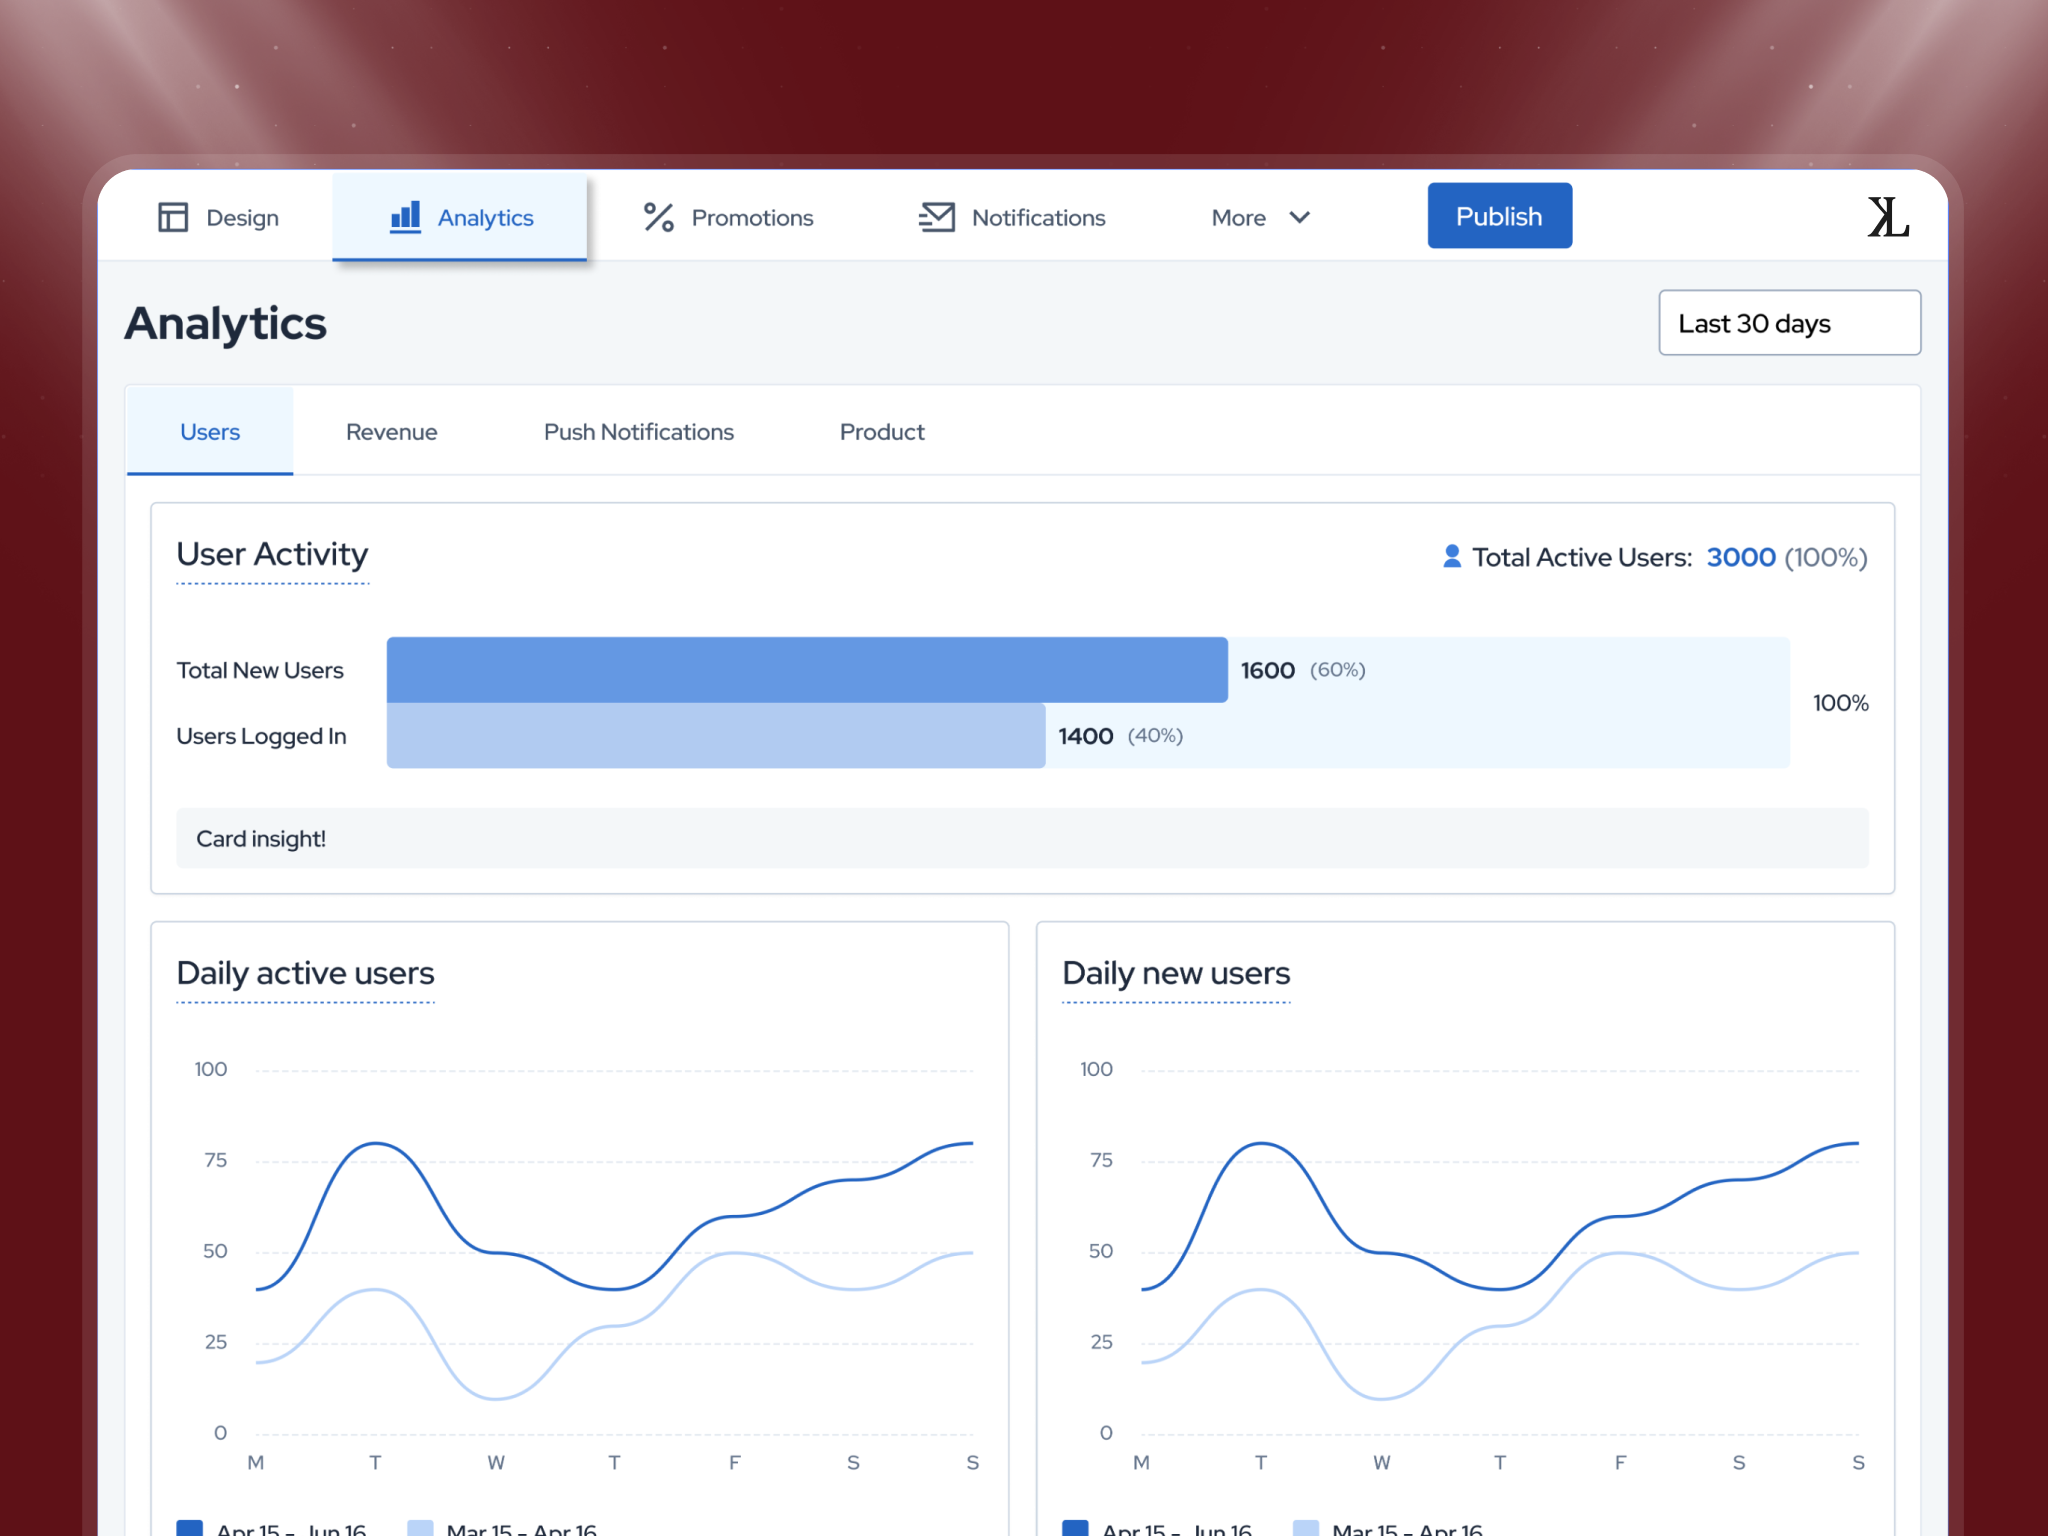Click the Design layout icon
This screenshot has height=1536, width=2048.
point(173,217)
